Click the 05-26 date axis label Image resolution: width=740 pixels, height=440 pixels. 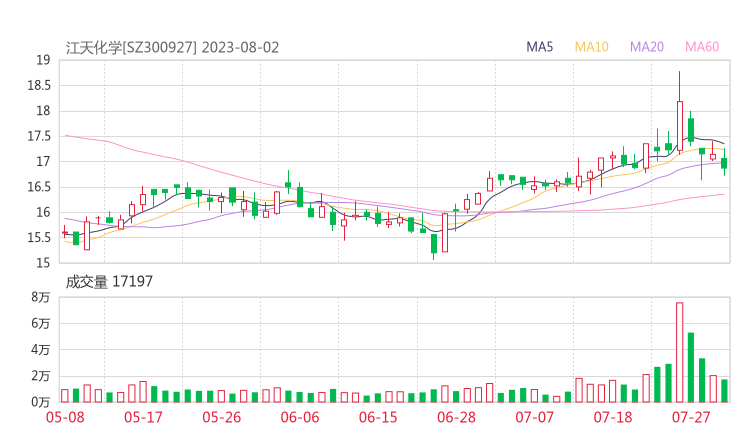coord(221,417)
